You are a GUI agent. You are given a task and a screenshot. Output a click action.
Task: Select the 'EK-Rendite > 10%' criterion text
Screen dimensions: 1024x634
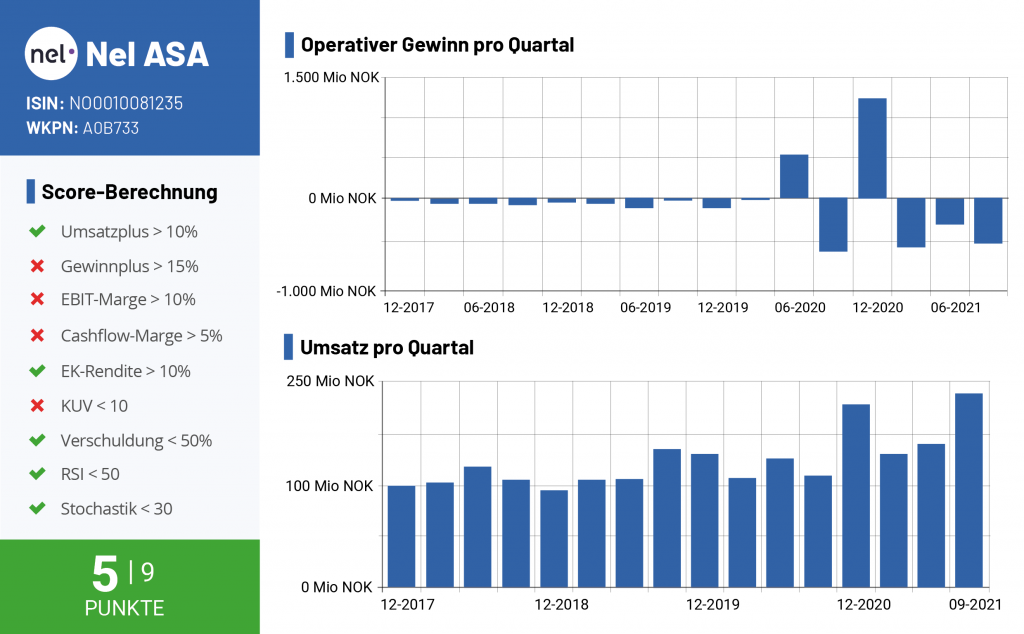tap(125, 372)
